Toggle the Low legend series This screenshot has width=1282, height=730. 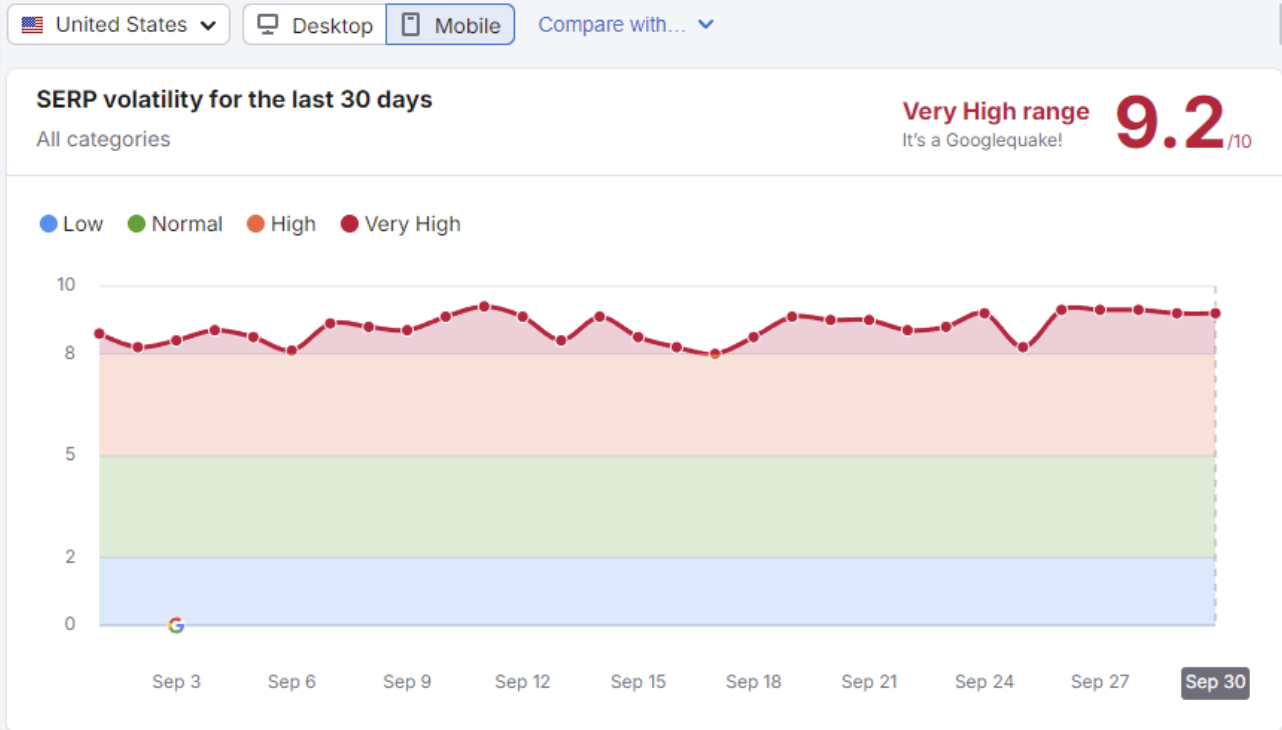click(71, 224)
